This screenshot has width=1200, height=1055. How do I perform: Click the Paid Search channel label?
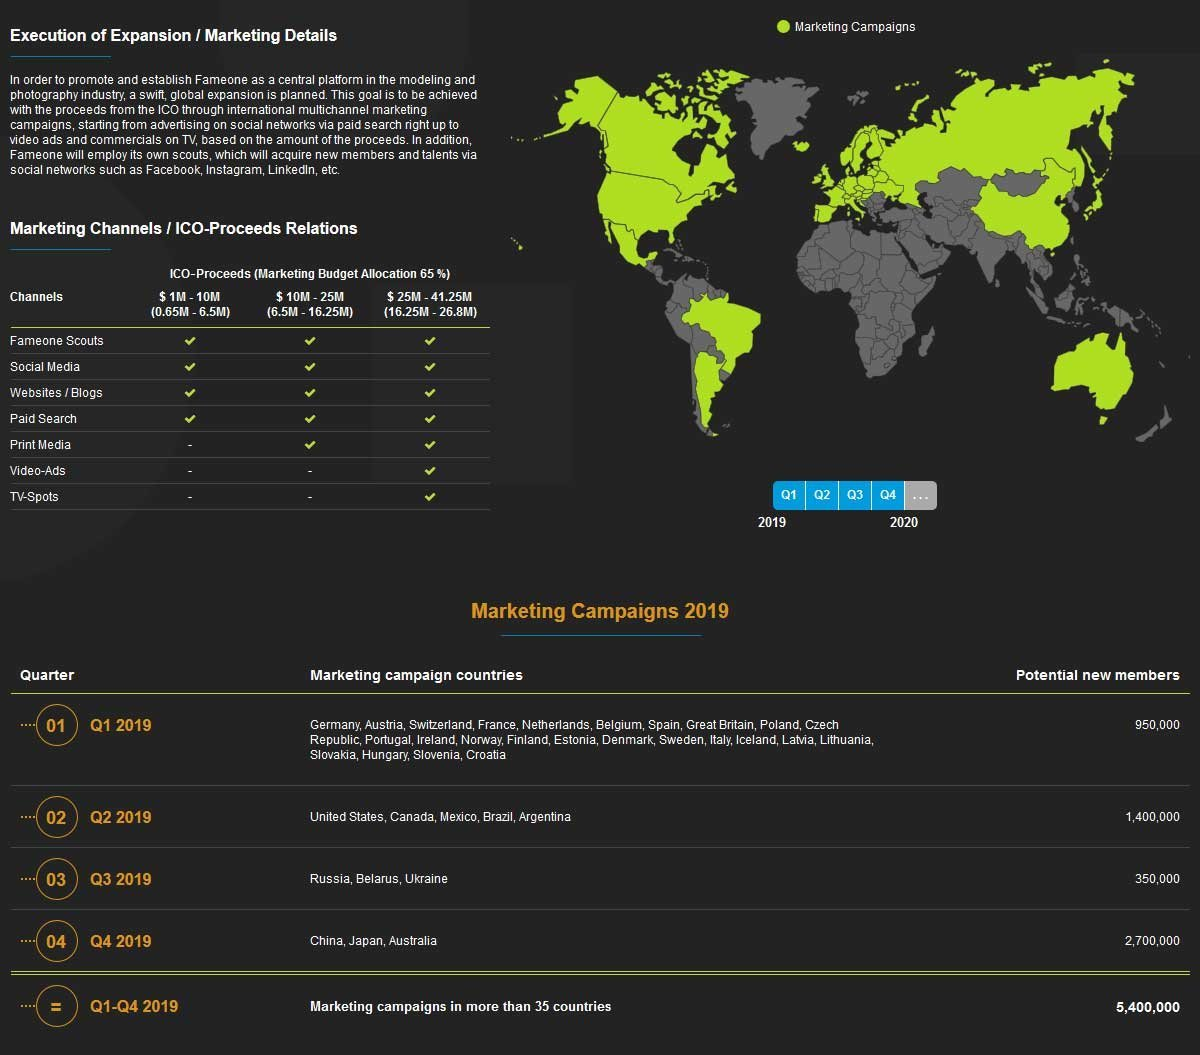pos(43,419)
